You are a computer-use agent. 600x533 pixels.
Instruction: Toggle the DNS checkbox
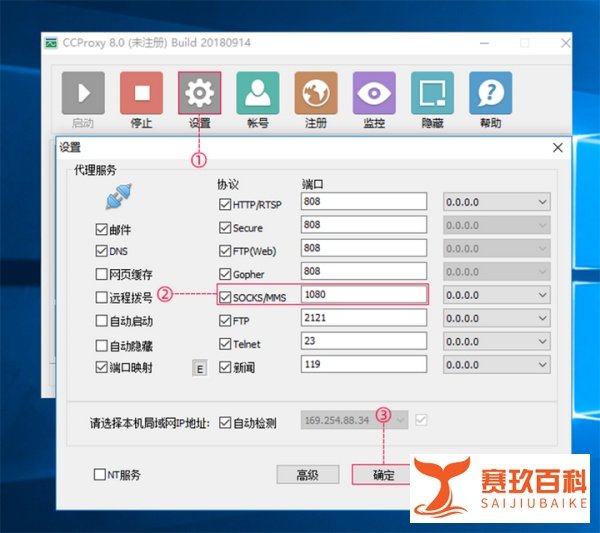[101, 251]
